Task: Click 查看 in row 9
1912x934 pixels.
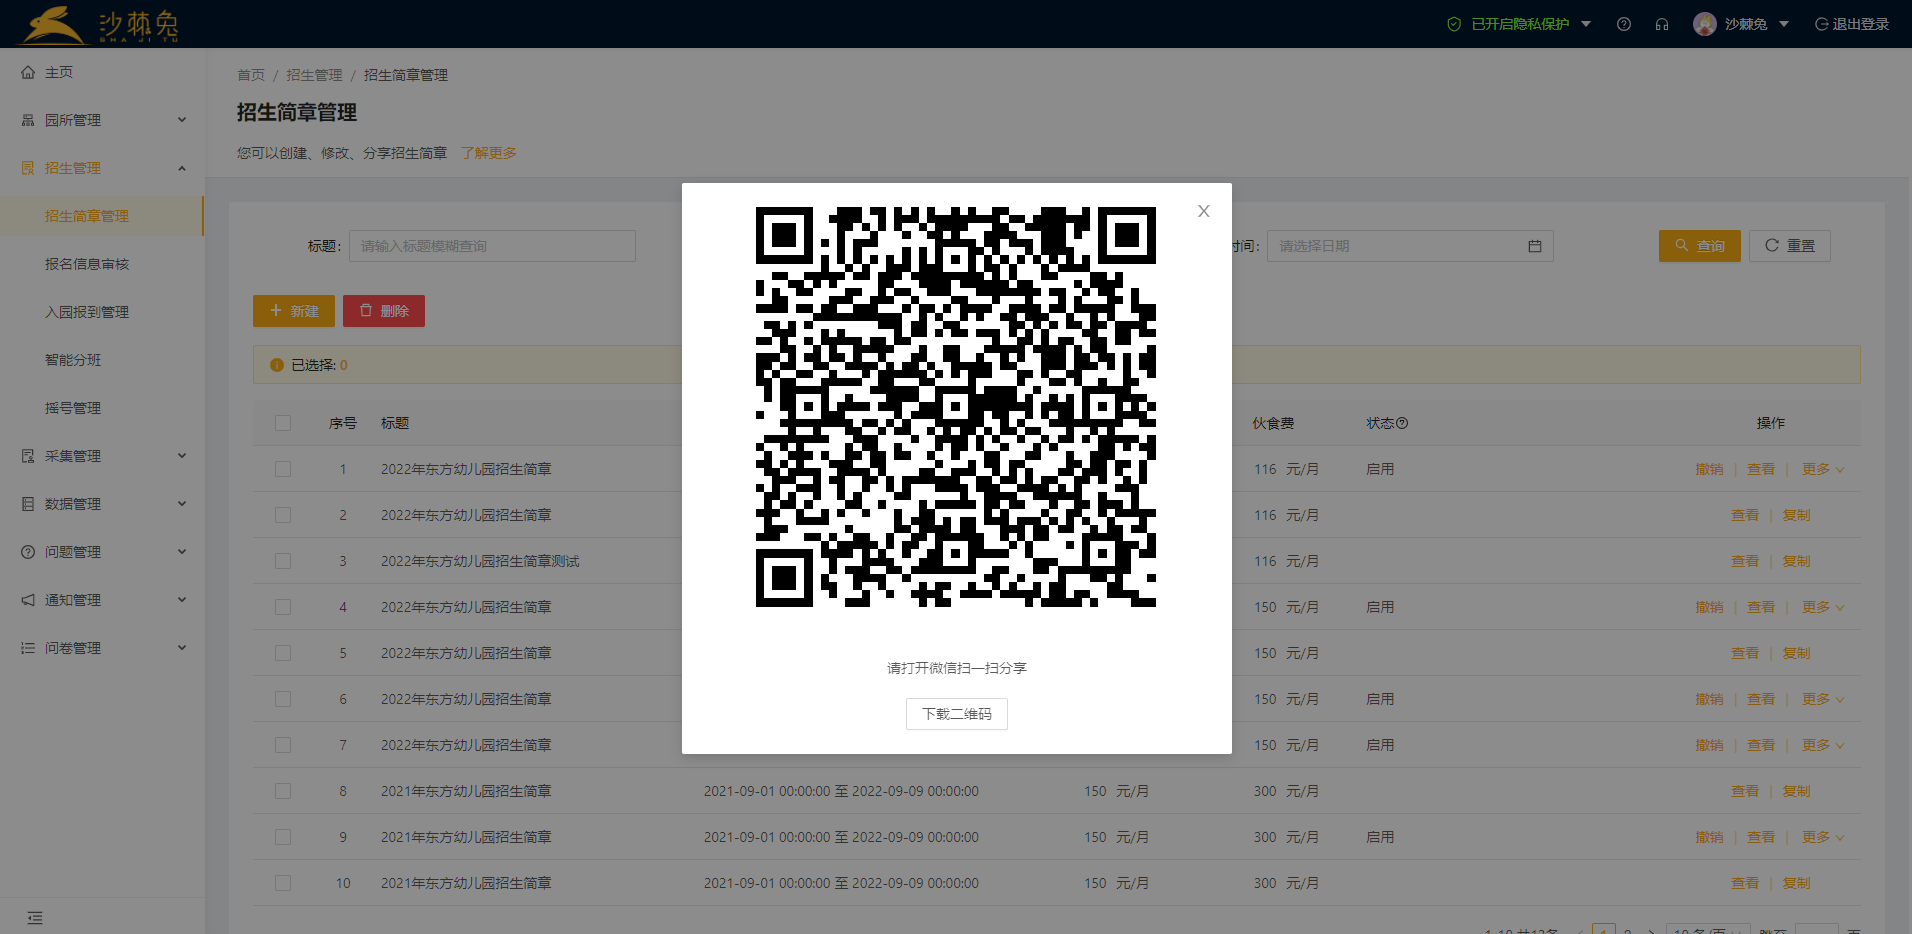Action: 1760,837
